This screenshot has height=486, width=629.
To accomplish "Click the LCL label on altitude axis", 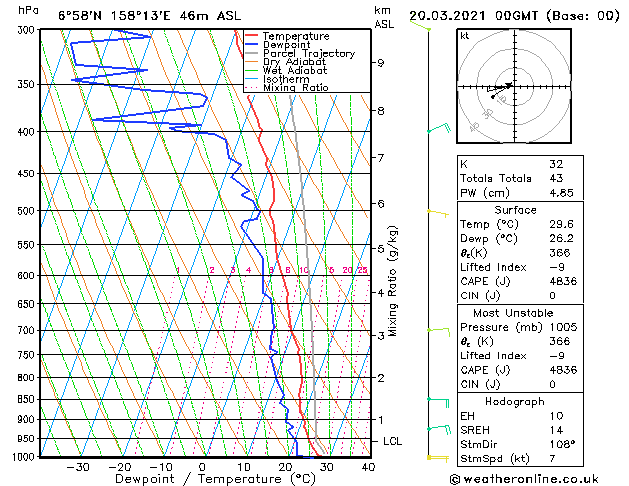I will pos(392,441).
